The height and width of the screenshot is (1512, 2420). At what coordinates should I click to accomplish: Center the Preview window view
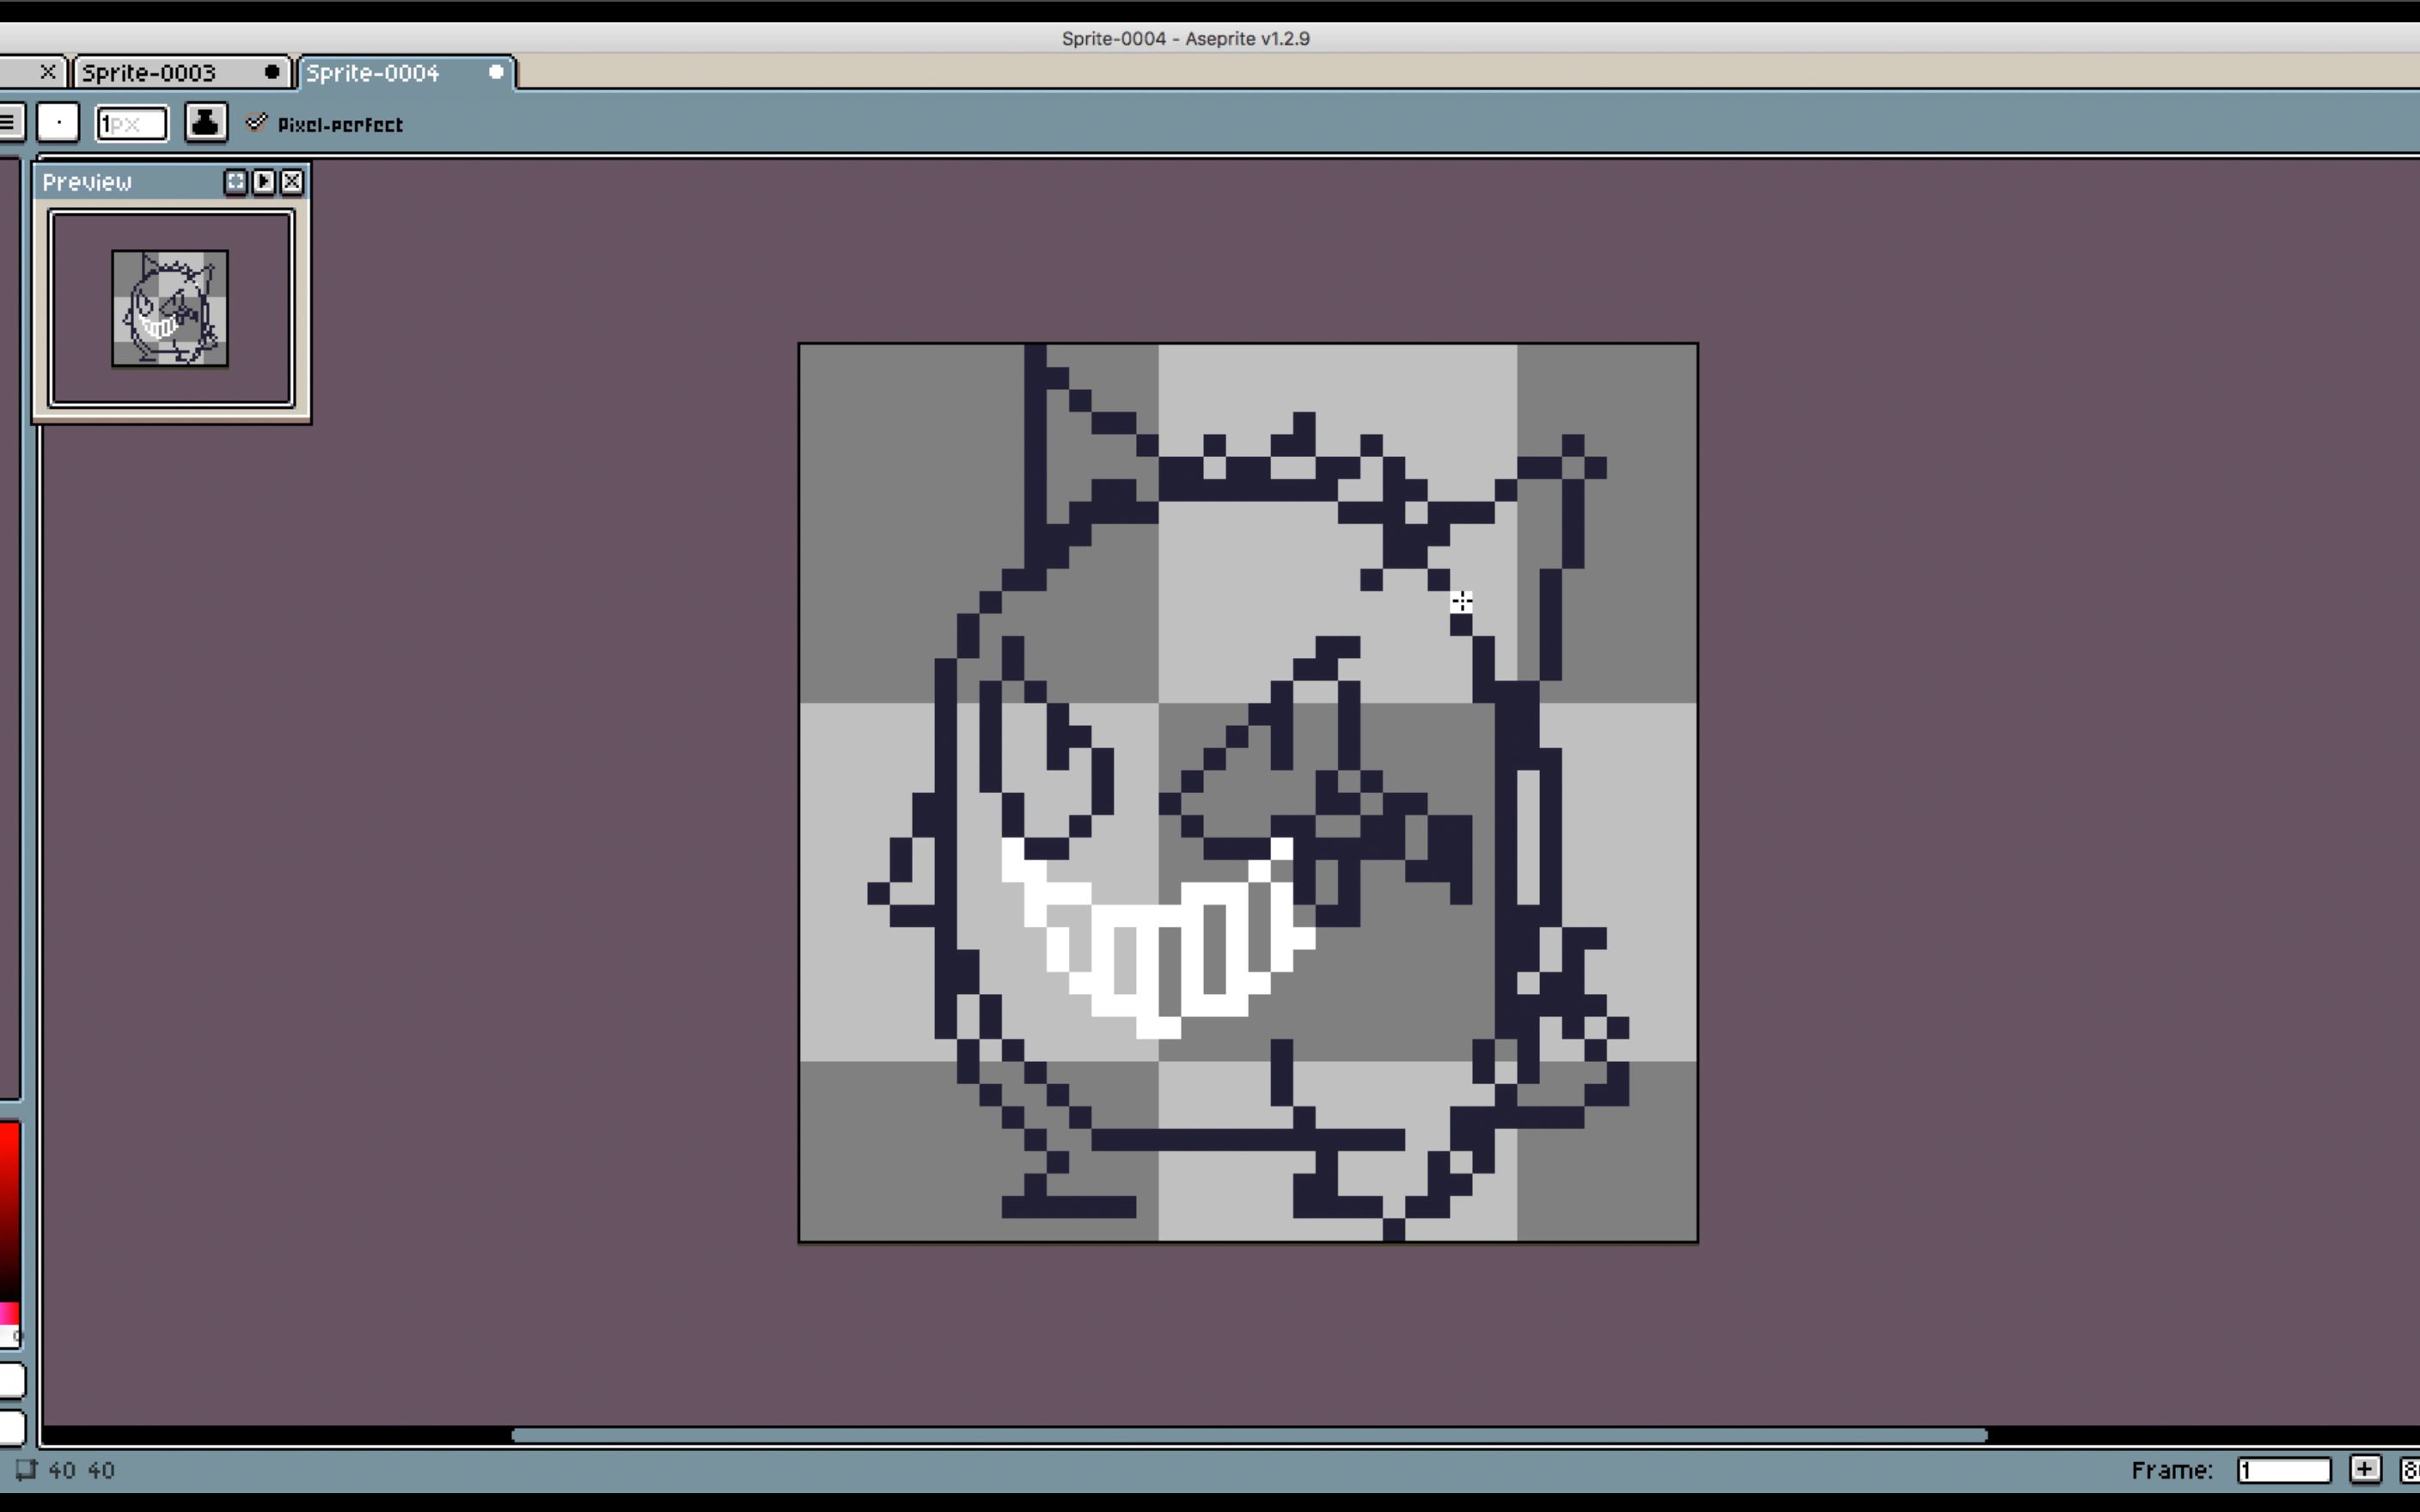coord(235,181)
